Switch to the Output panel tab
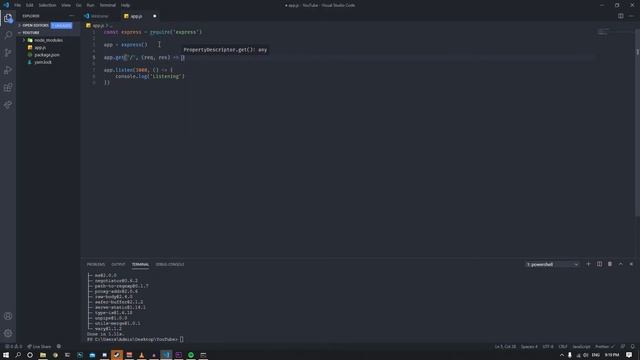This screenshot has height=360, width=640. pos(118,264)
